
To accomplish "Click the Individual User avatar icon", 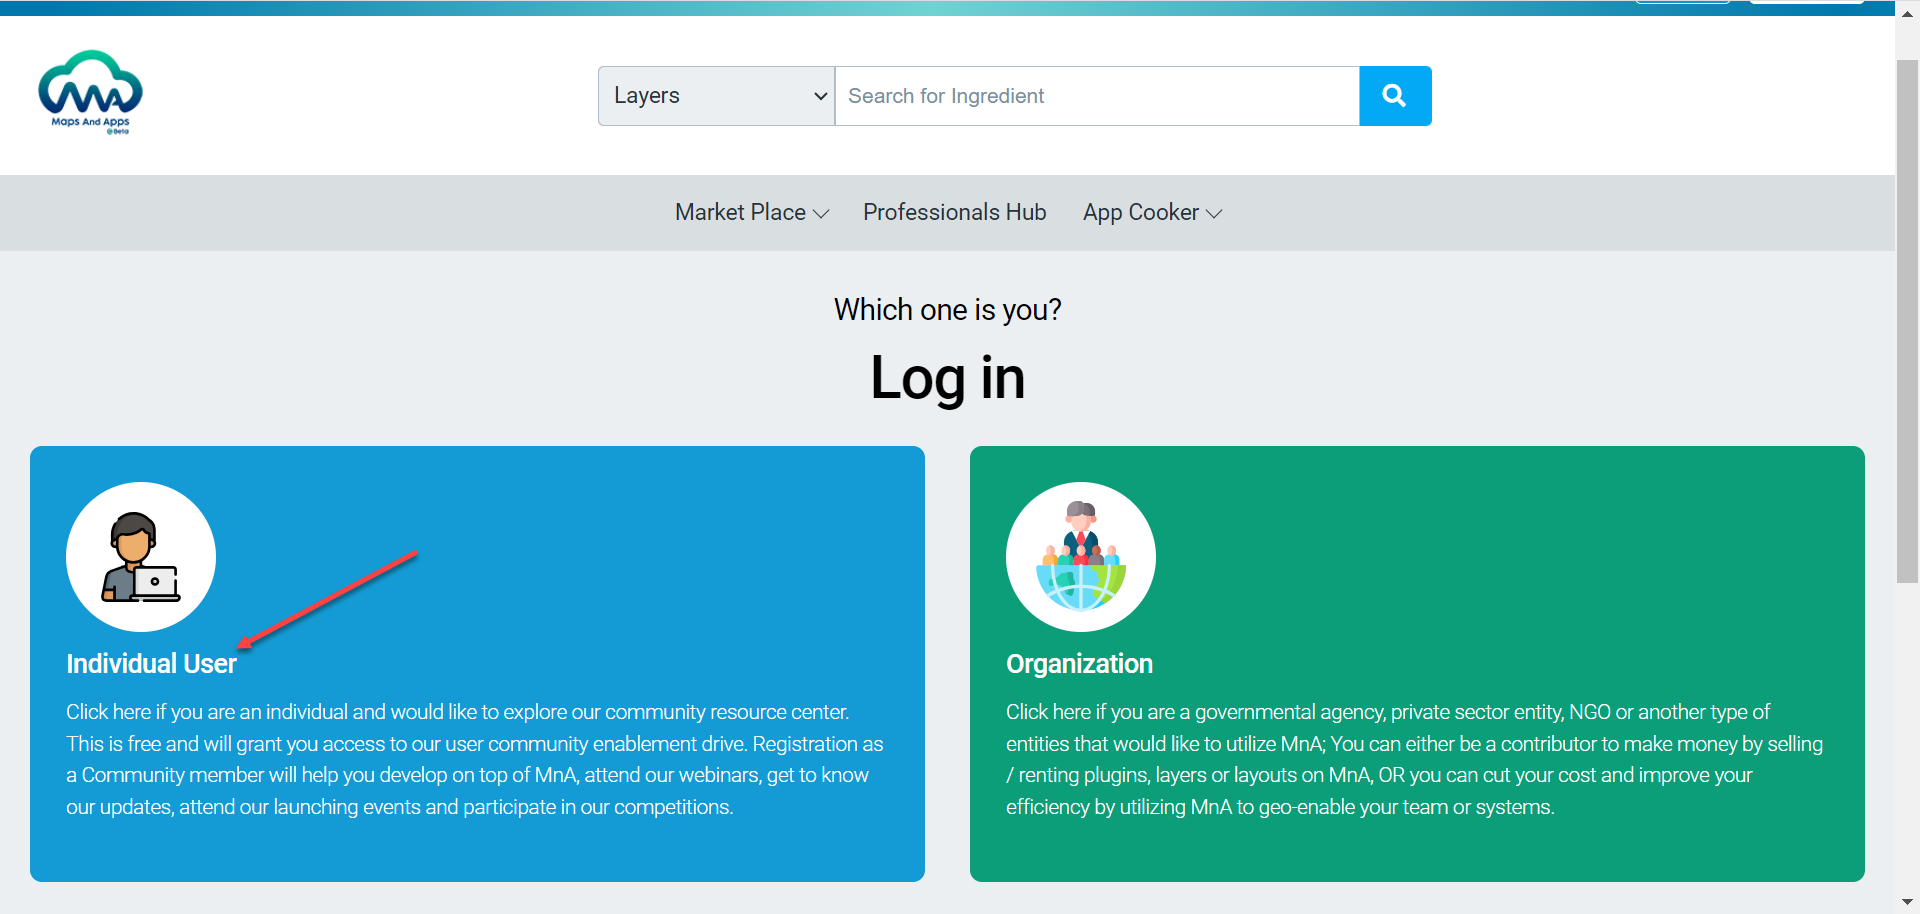I will (141, 557).
